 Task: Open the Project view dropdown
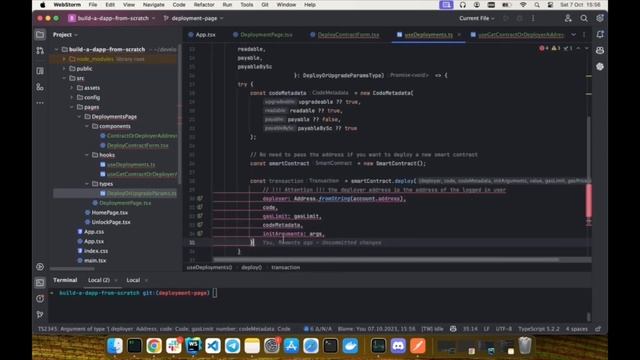(65, 35)
